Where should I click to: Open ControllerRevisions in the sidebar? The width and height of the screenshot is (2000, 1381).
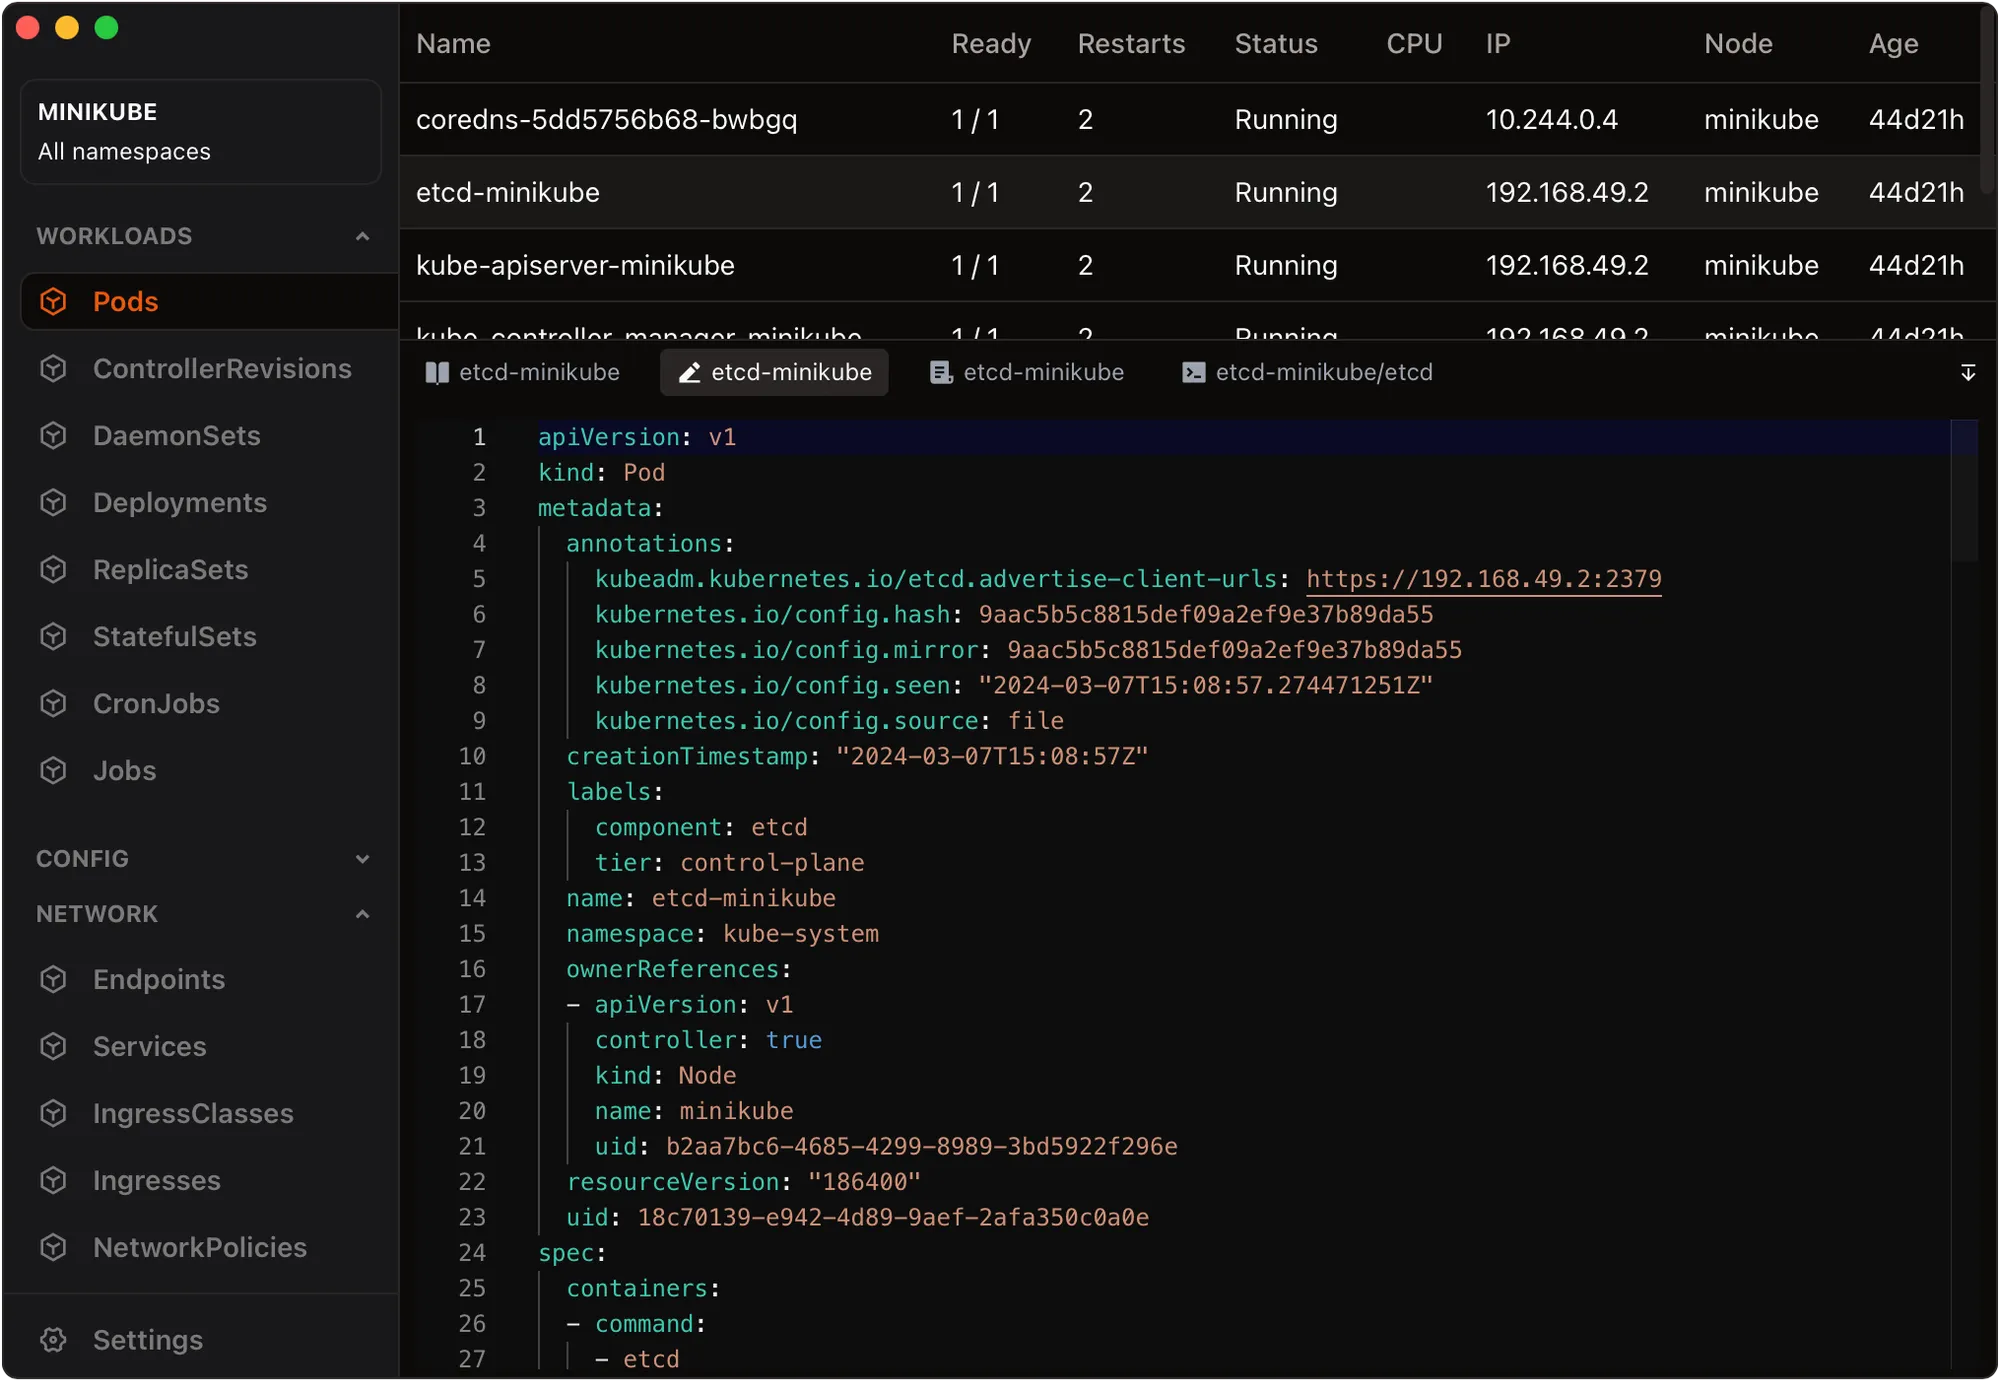click(x=210, y=368)
